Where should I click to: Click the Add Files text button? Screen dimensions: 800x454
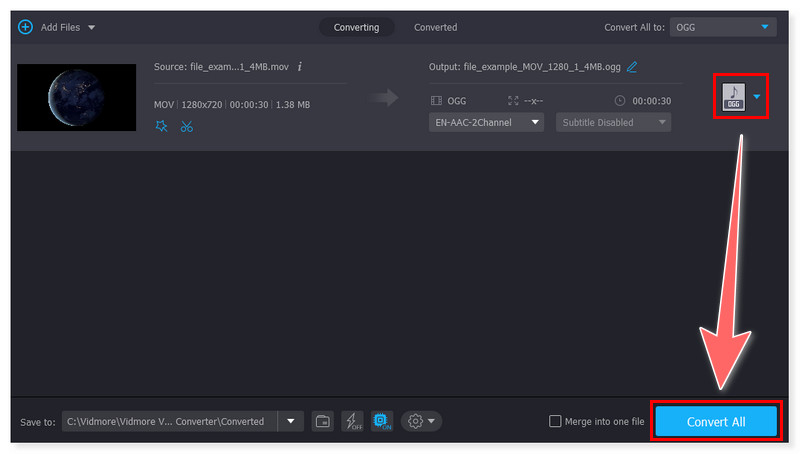pos(62,27)
